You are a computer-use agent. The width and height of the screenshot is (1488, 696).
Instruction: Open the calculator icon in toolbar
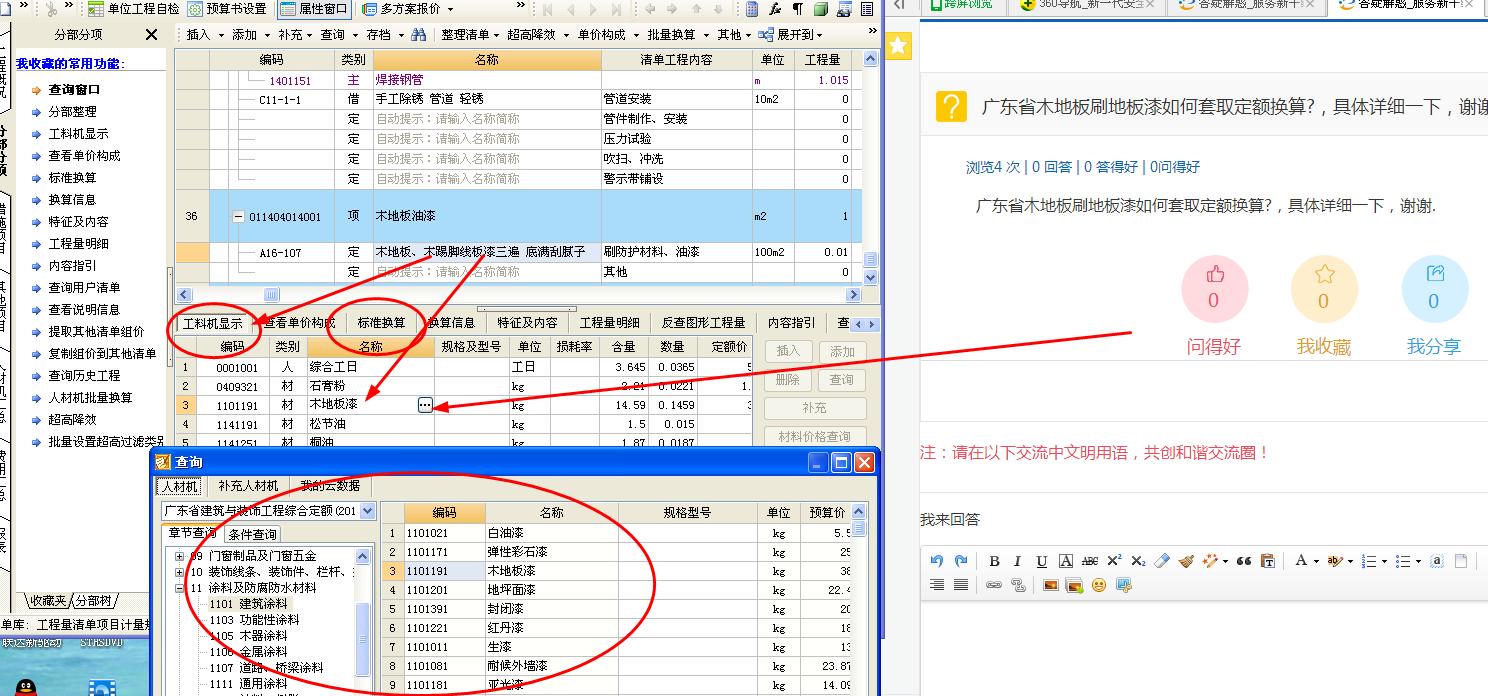click(x=752, y=9)
